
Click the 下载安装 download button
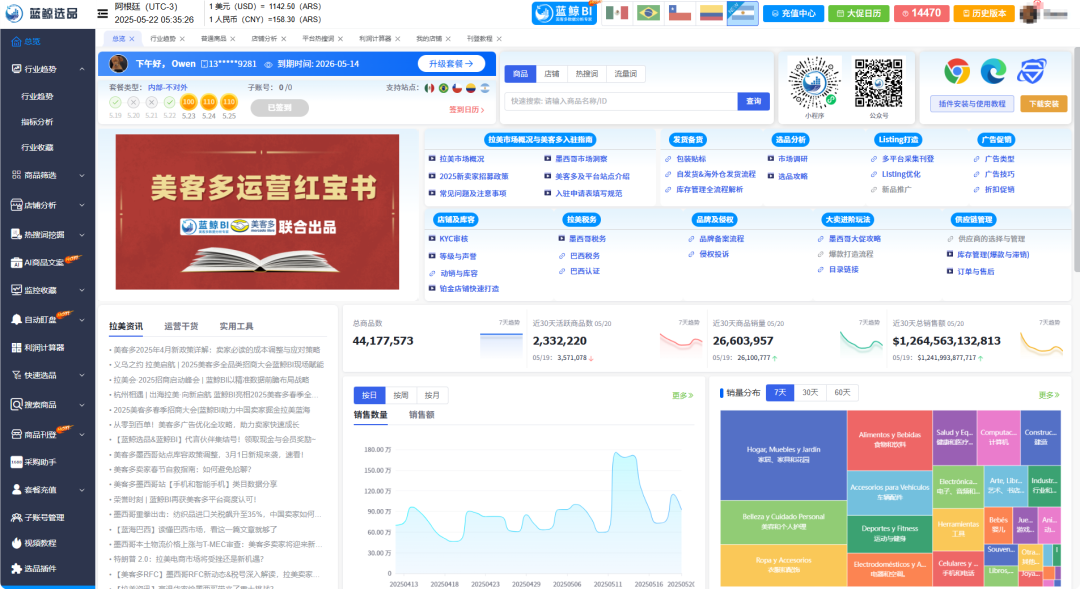pyautogui.click(x=1043, y=104)
